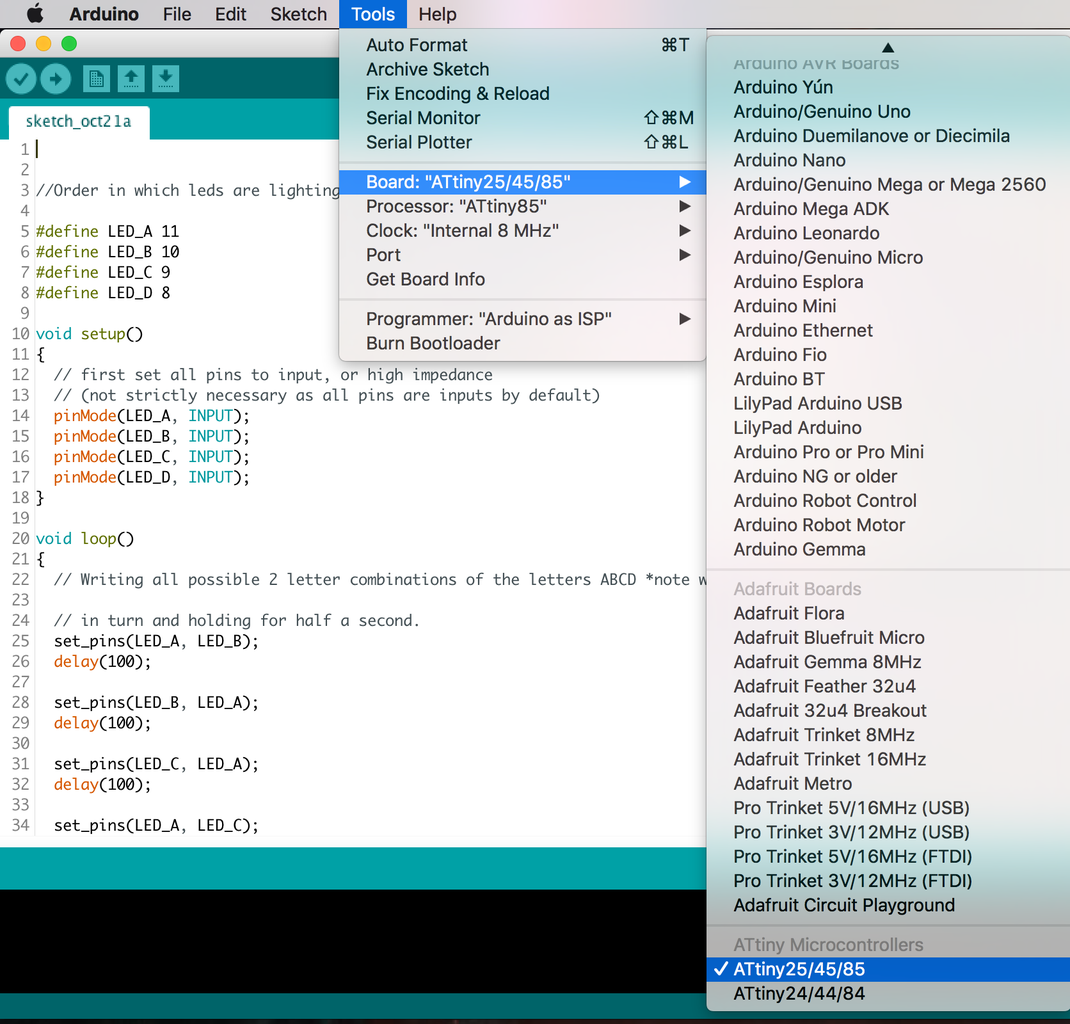1070x1024 pixels.
Task: Open a sketch via the open icon
Action: coord(131,79)
